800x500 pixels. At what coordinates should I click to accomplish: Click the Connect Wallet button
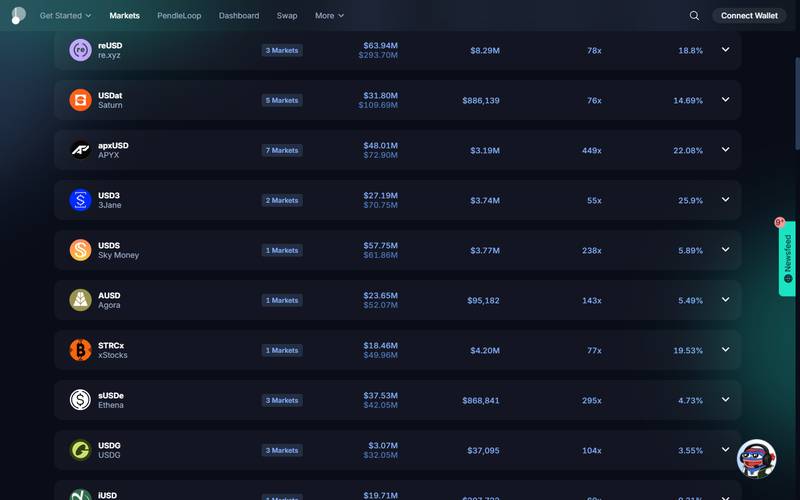coord(749,16)
